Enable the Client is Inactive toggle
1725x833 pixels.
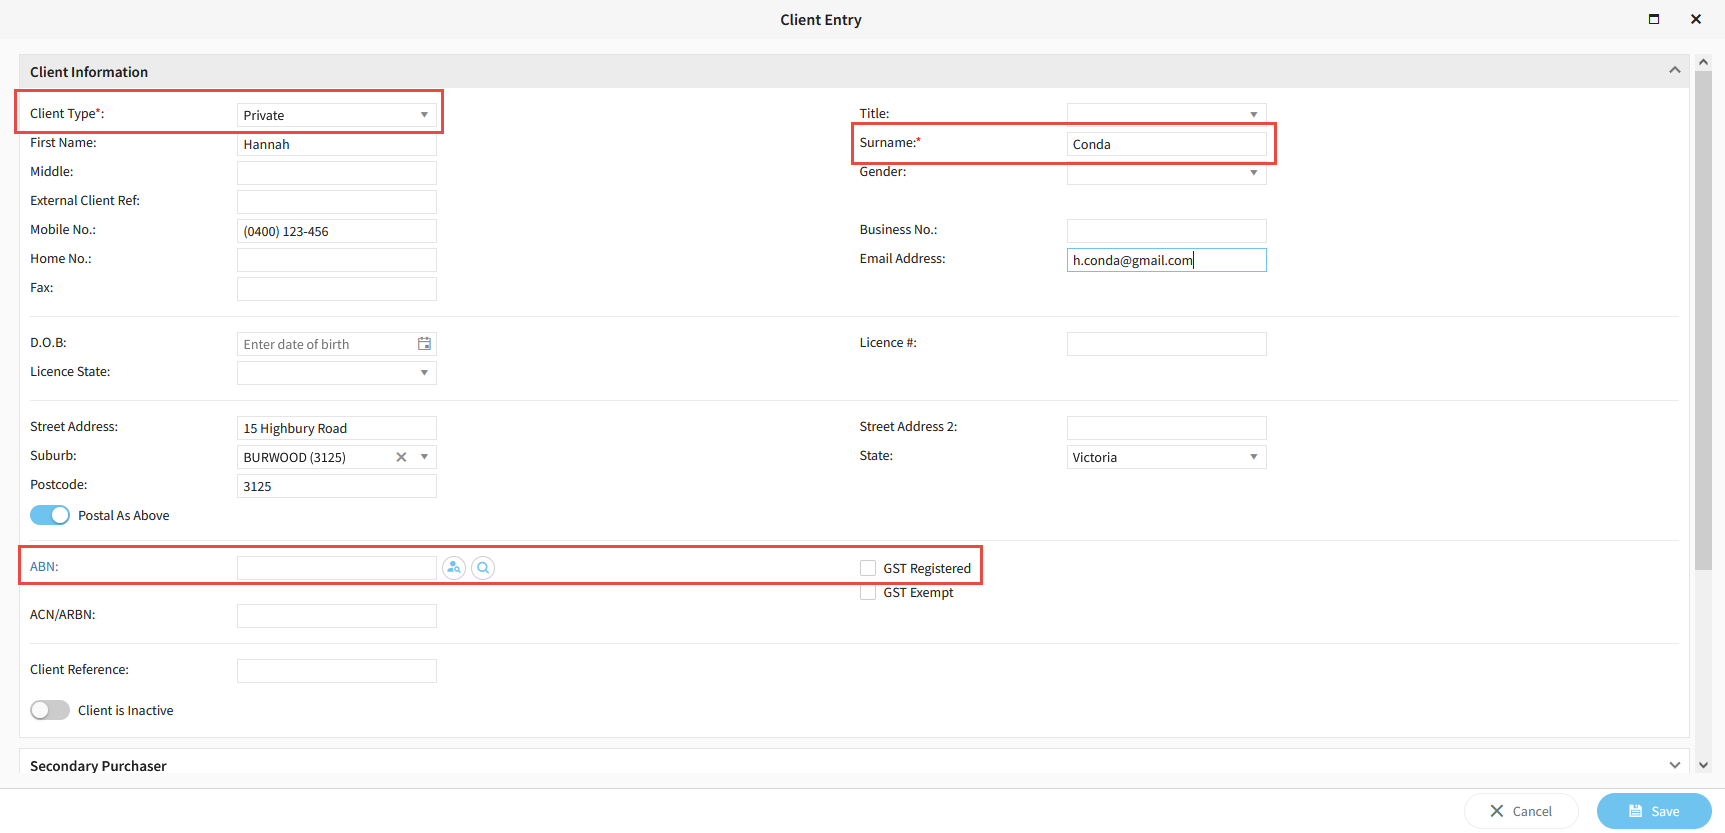tap(50, 710)
